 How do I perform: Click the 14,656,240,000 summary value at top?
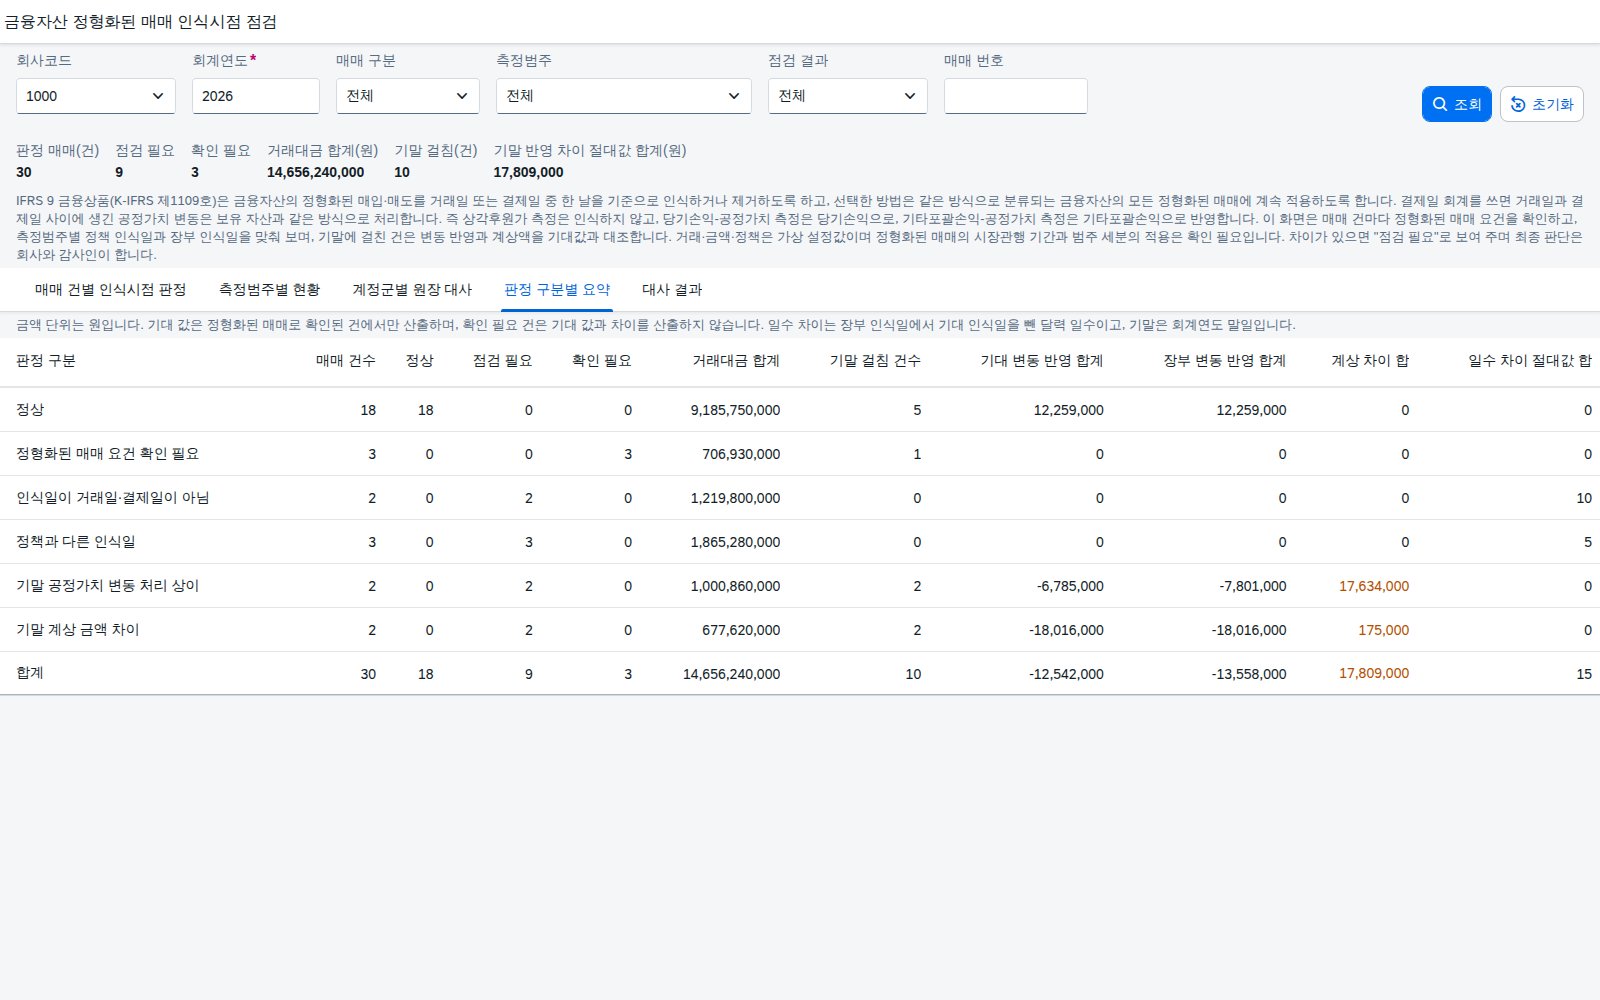coord(315,172)
